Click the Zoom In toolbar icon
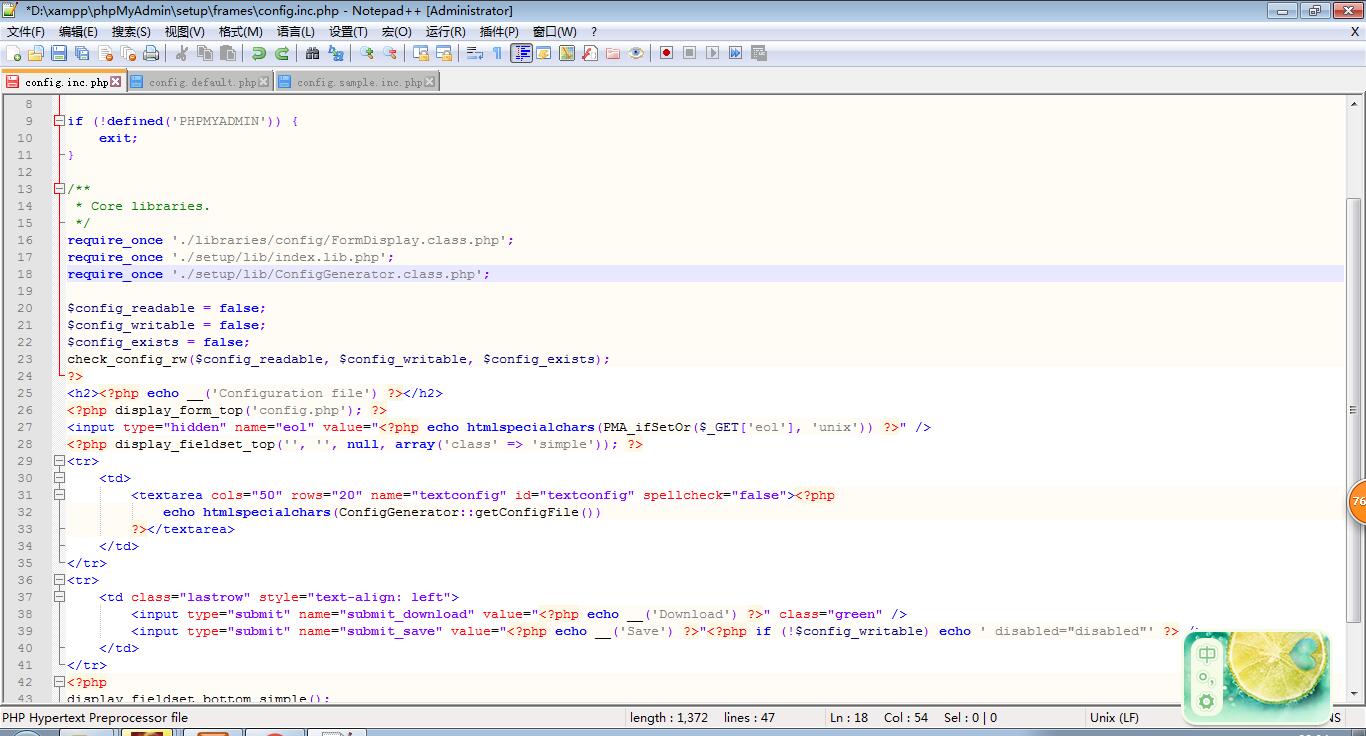Image resolution: width=1366 pixels, height=736 pixels. click(x=367, y=53)
